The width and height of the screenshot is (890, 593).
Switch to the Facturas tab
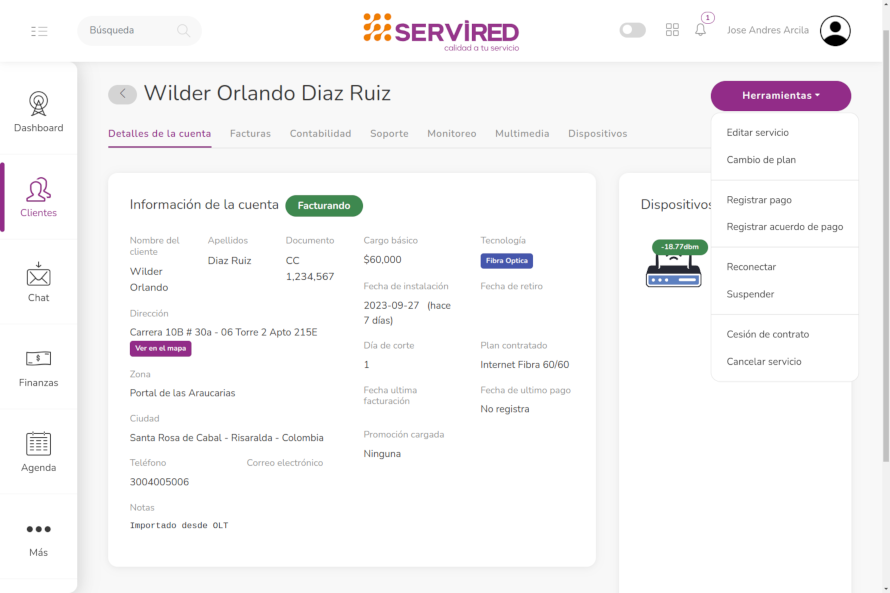(250, 133)
